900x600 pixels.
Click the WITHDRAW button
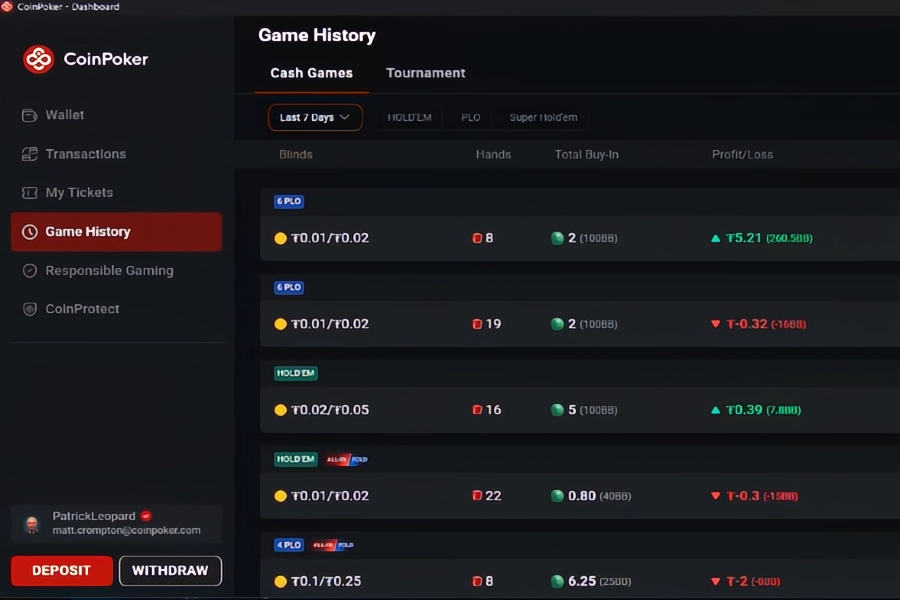tap(170, 571)
